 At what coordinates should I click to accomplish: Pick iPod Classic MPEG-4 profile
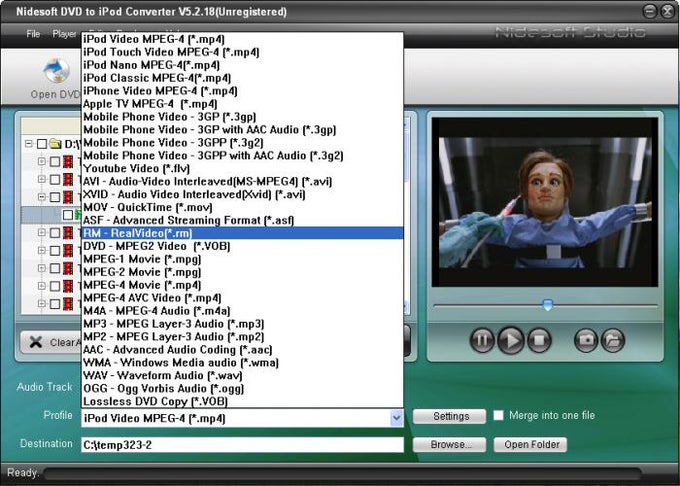pyautogui.click(x=242, y=78)
